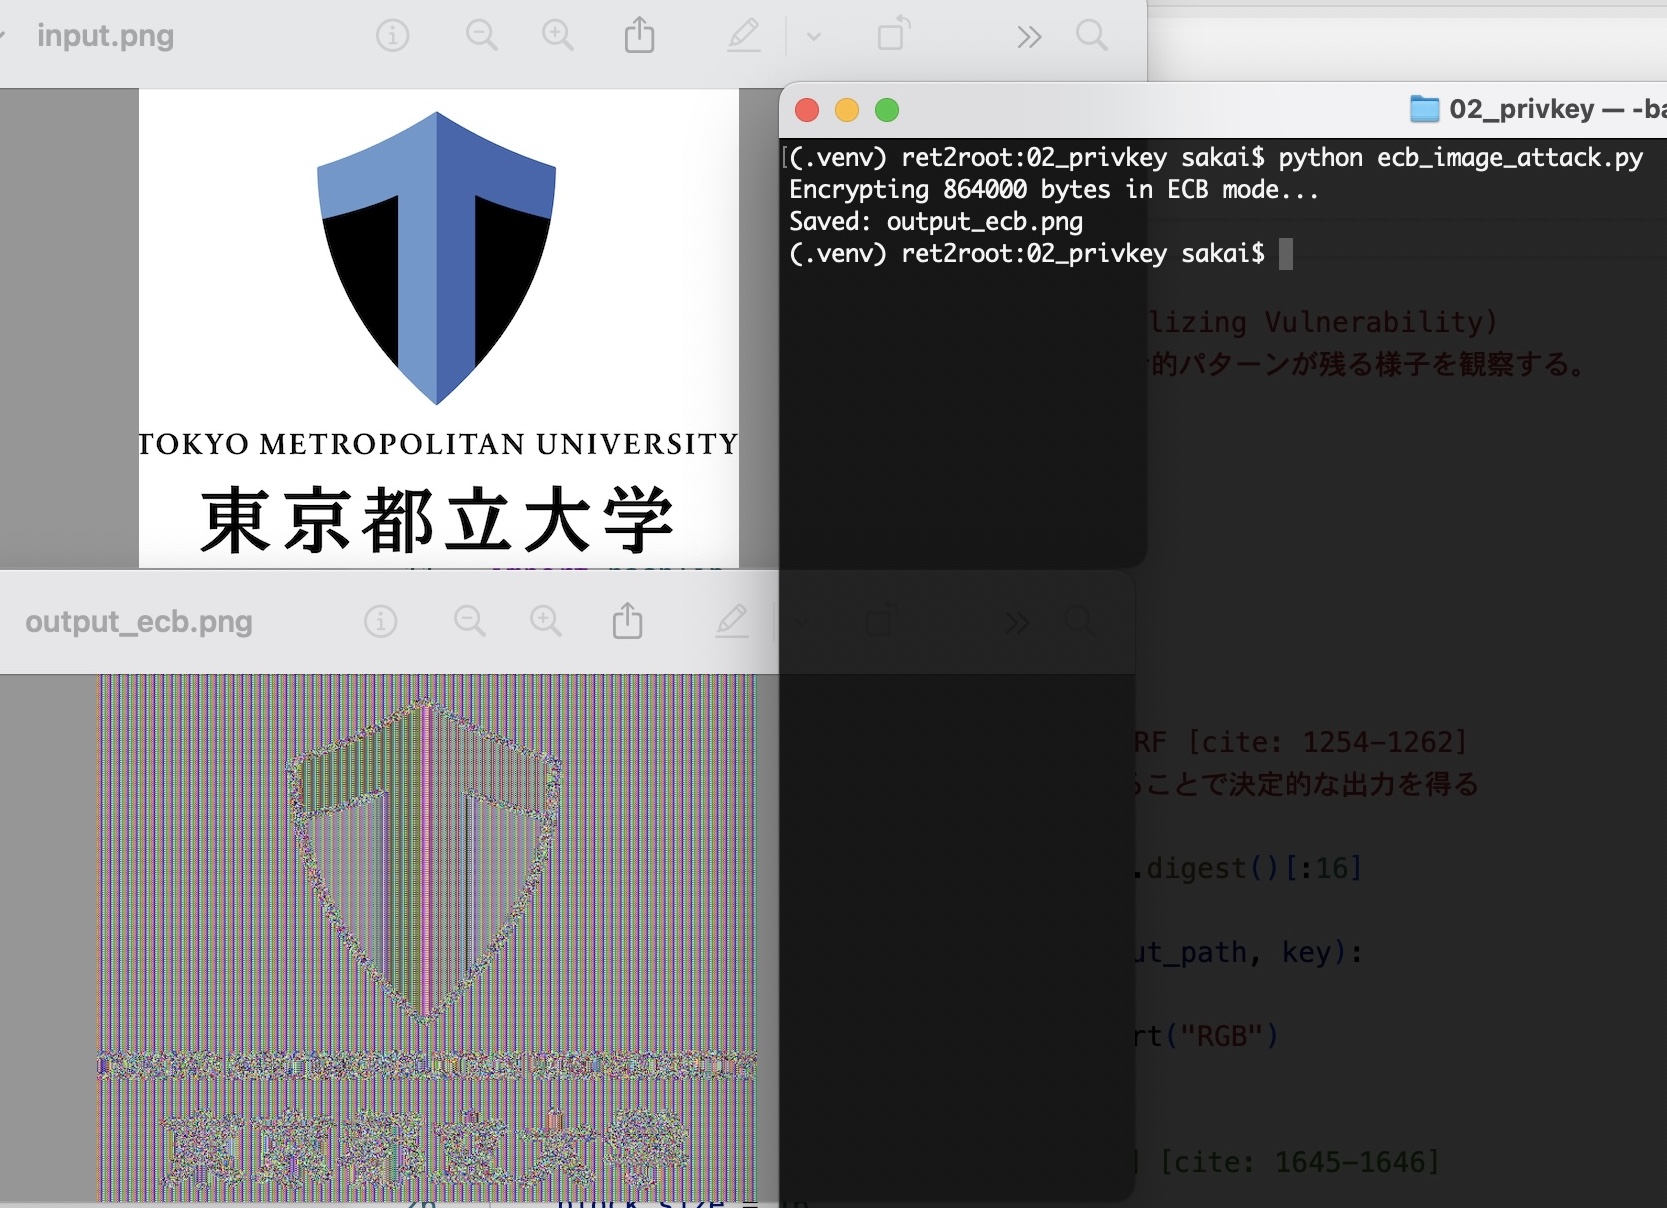Image resolution: width=1667 pixels, height=1208 pixels.
Task: Zoom out of input.png
Action: click(x=482, y=35)
